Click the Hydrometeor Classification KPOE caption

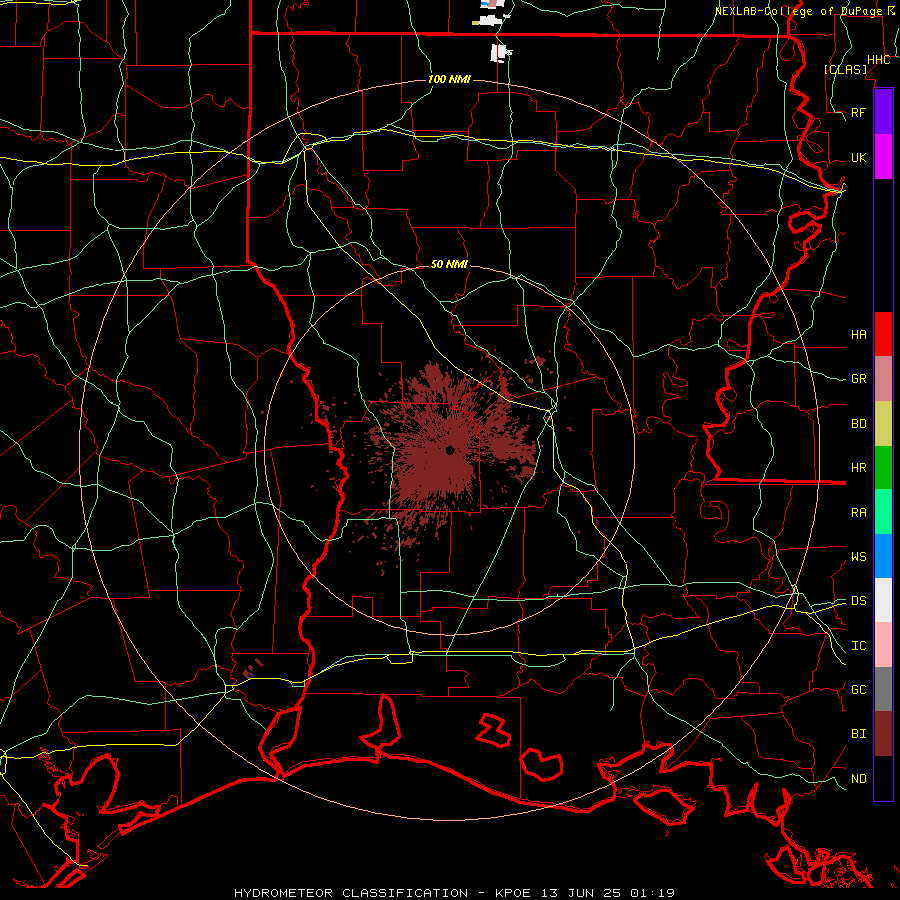click(x=454, y=893)
